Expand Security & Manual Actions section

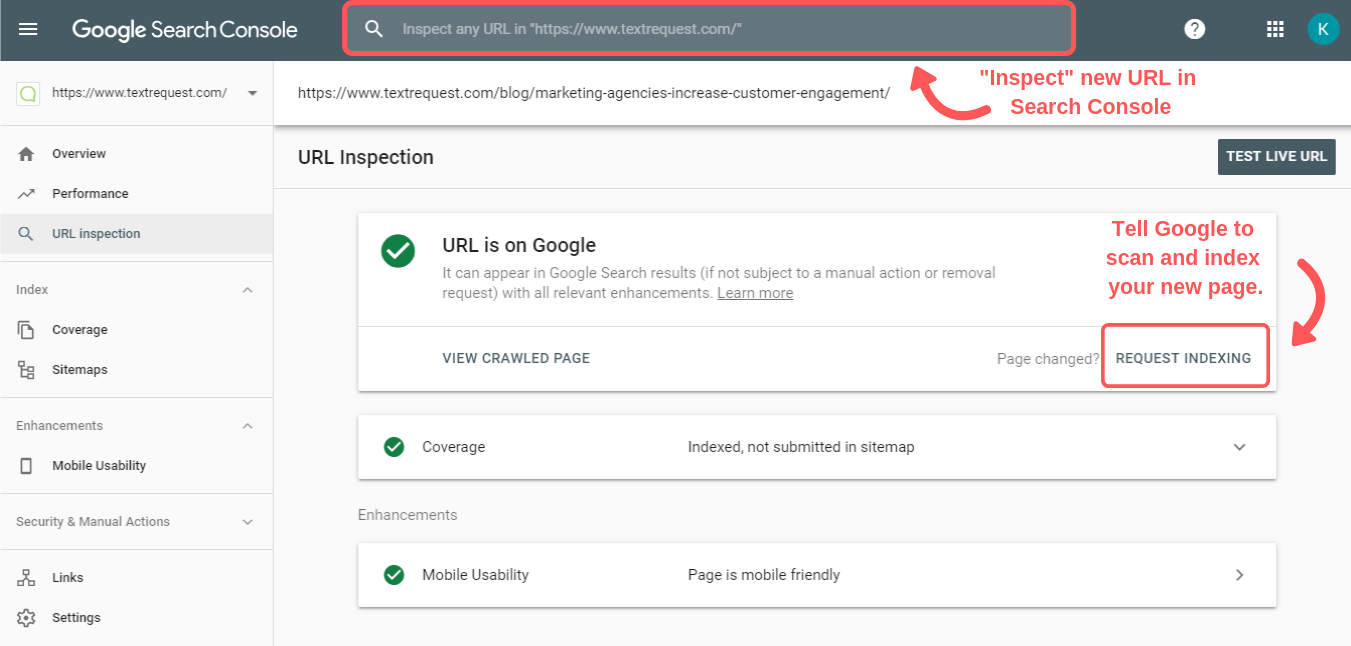pos(248,522)
